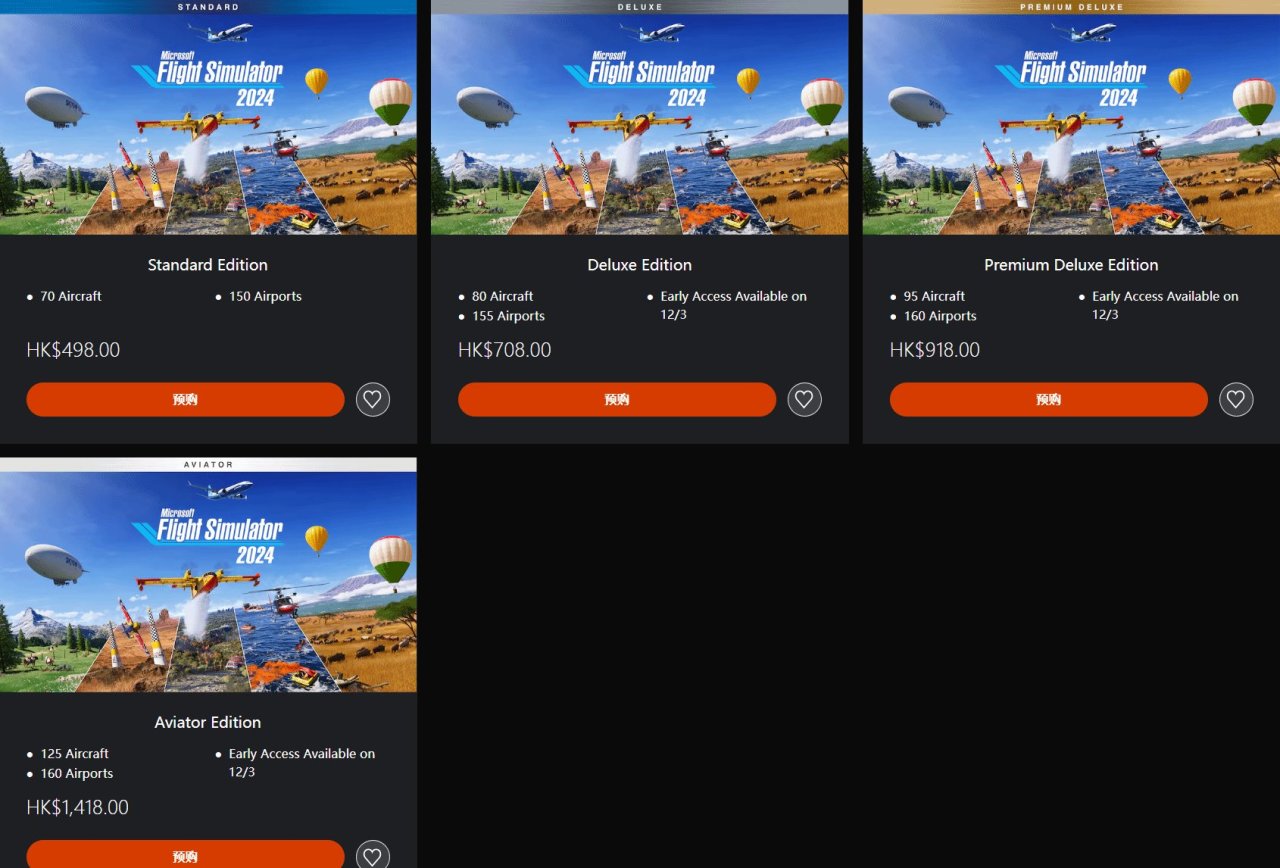Viewport: 1280px width, 868px height.
Task: Open the Aviator Edition cover image
Action: click(x=208, y=582)
